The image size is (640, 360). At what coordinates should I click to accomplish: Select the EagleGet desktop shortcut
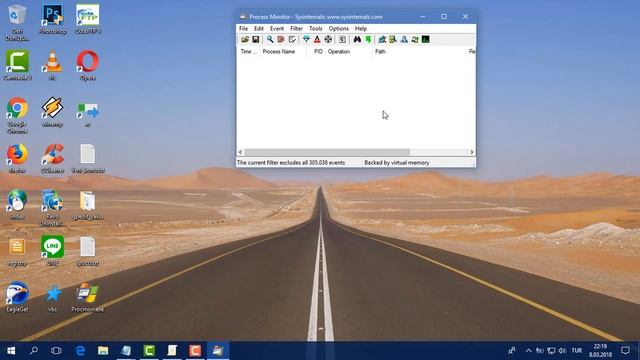[x=17, y=297]
